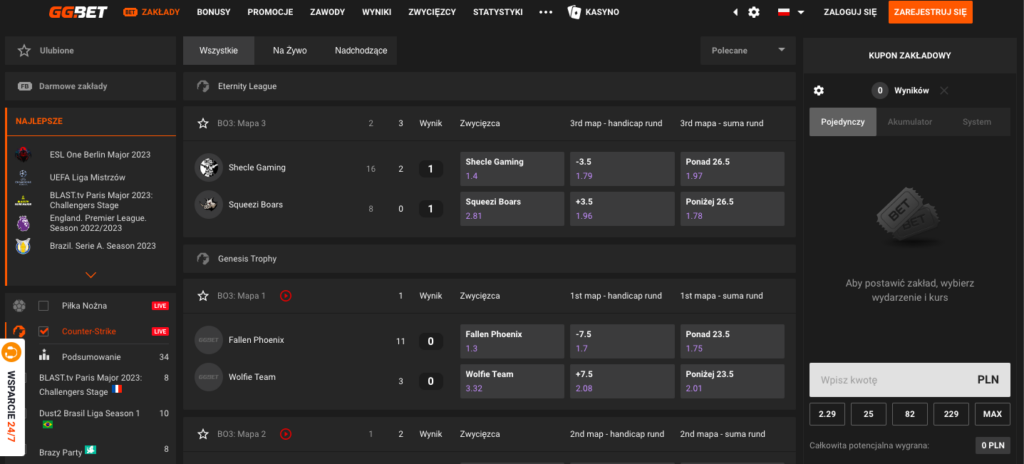Favorite the Shecle Gaming match star
The width and height of the screenshot is (1024, 464).
203,123
